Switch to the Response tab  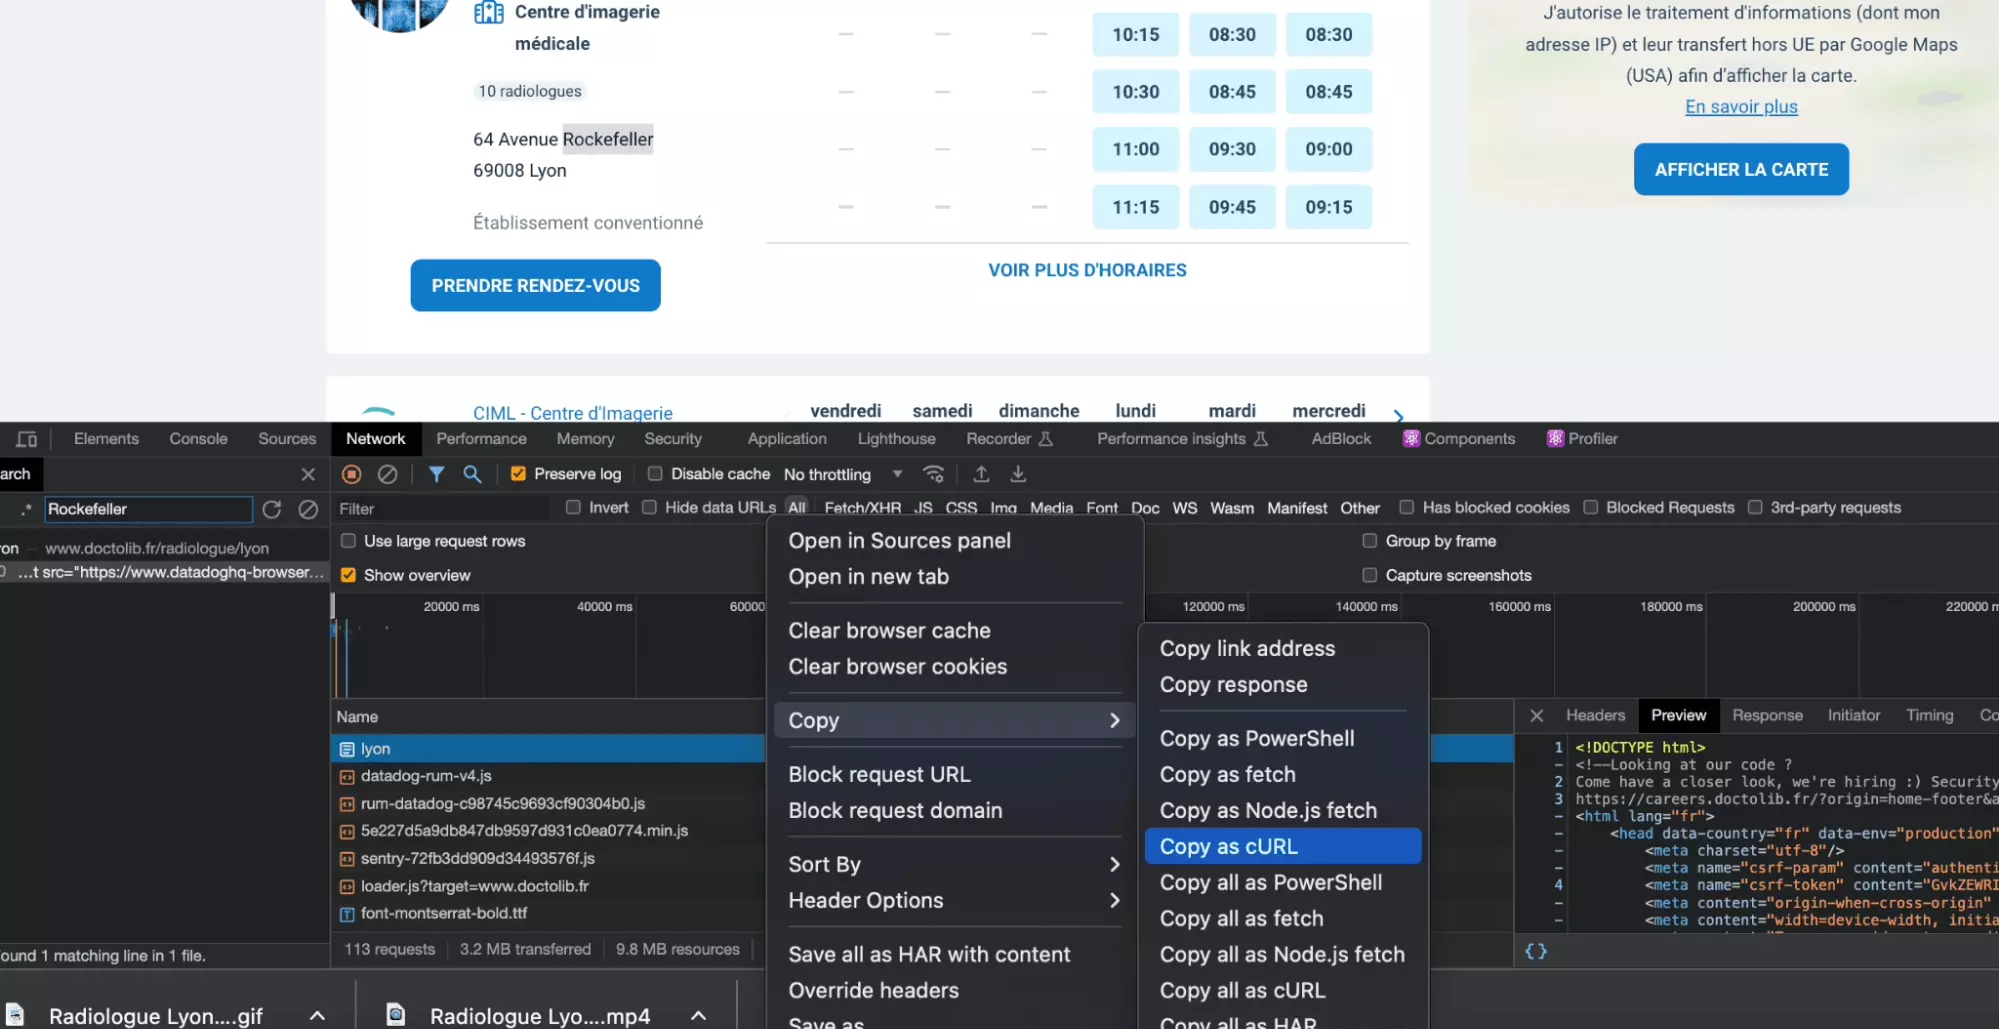1766,715
